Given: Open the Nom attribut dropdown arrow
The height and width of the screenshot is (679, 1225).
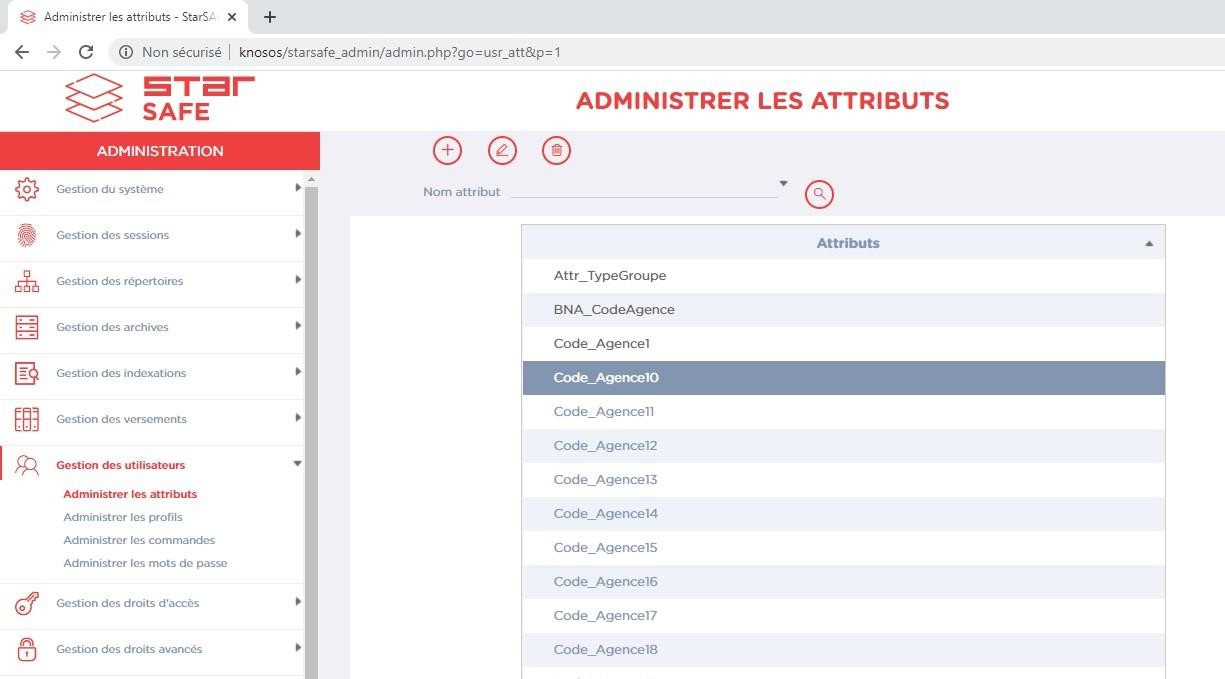Looking at the screenshot, I should (x=783, y=184).
